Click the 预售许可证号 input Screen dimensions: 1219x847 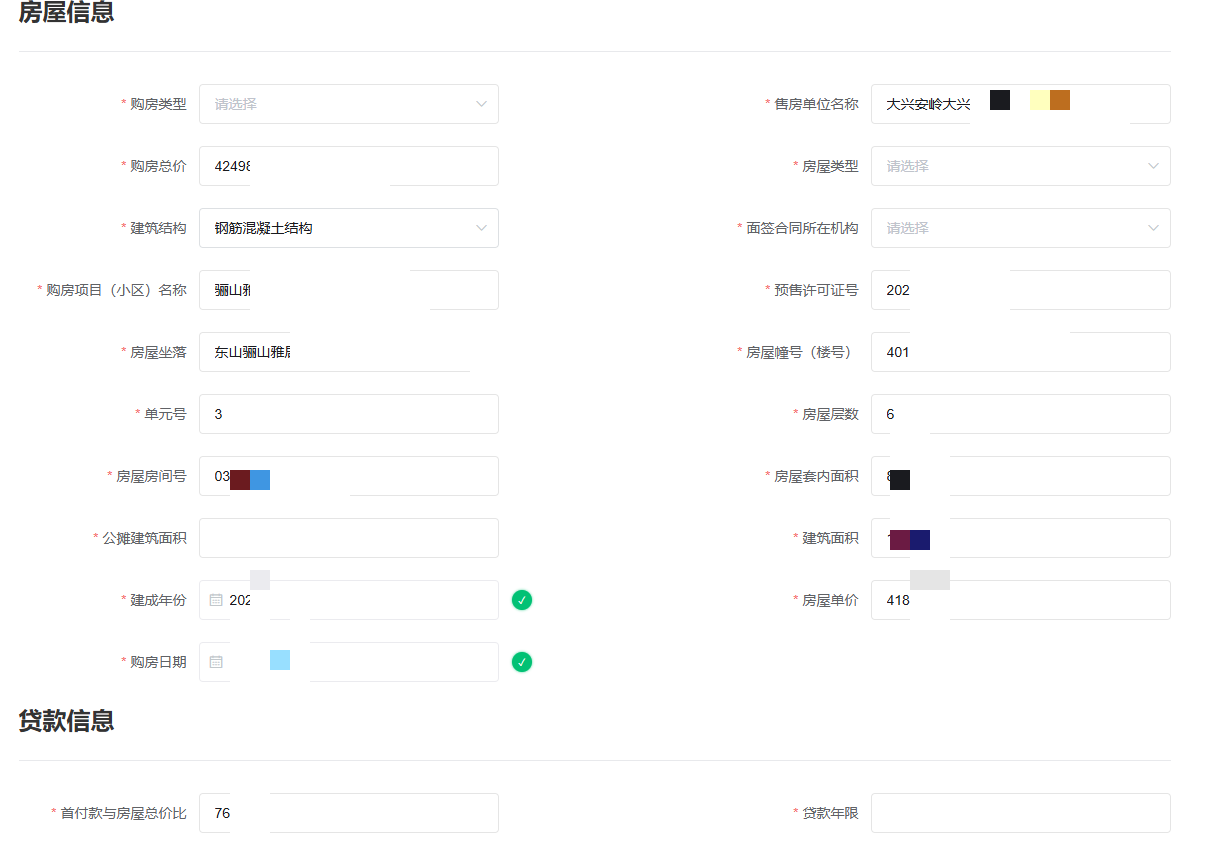[1021, 290]
